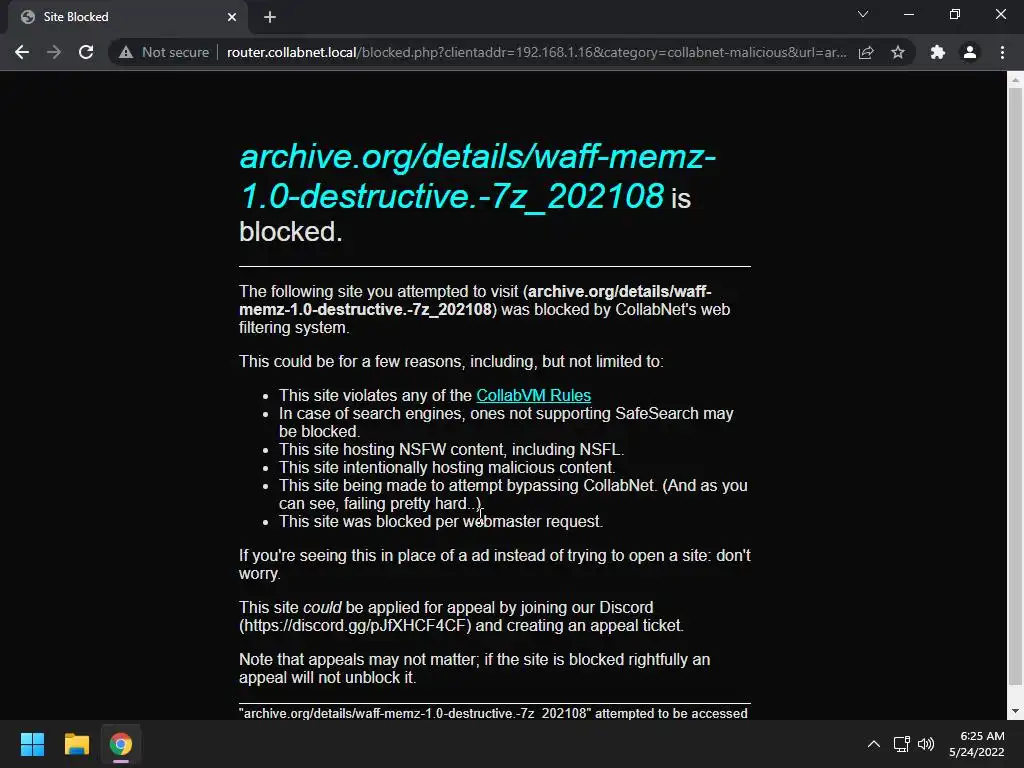Open File Explorer from the taskbar
This screenshot has height=768, width=1024.
pos(76,744)
